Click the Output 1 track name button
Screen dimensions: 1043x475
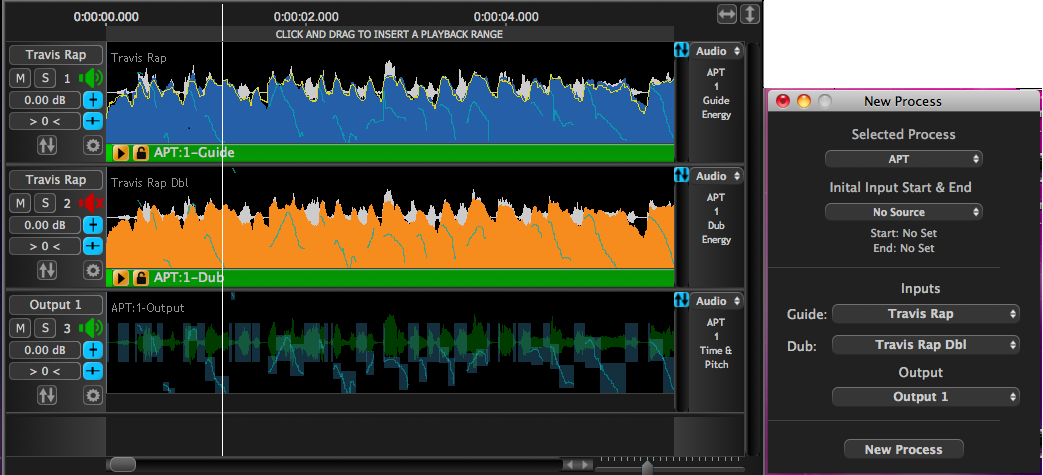point(55,305)
